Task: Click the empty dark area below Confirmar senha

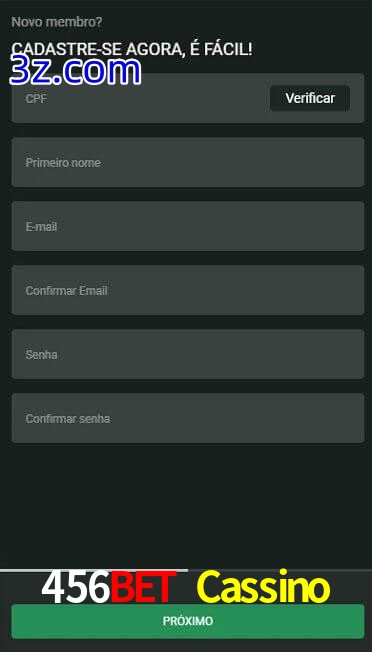Action: click(188, 505)
